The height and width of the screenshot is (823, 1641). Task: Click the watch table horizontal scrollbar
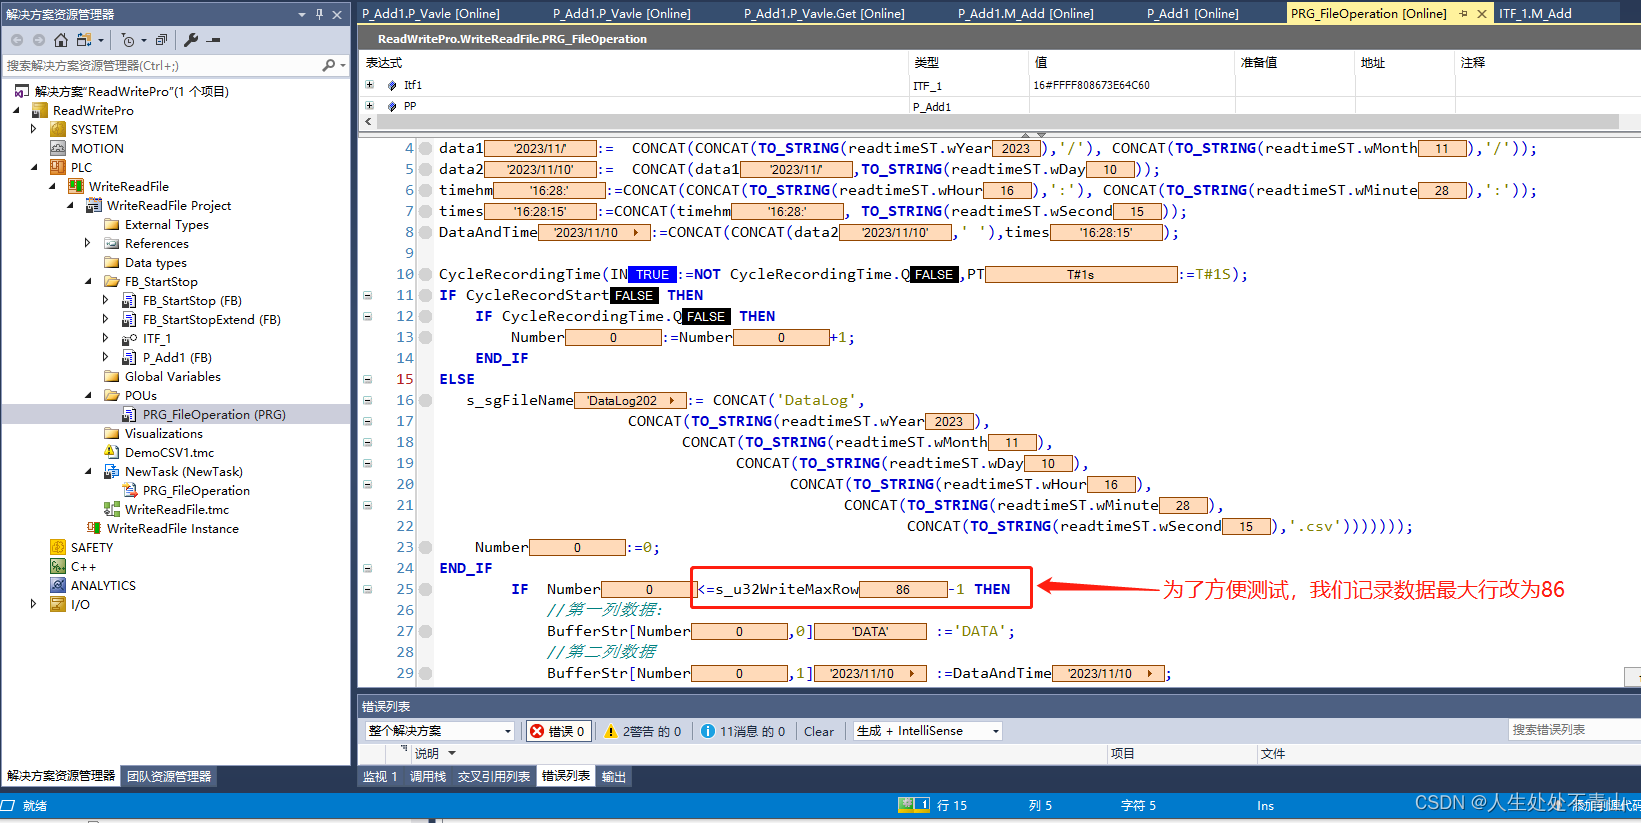click(998, 121)
